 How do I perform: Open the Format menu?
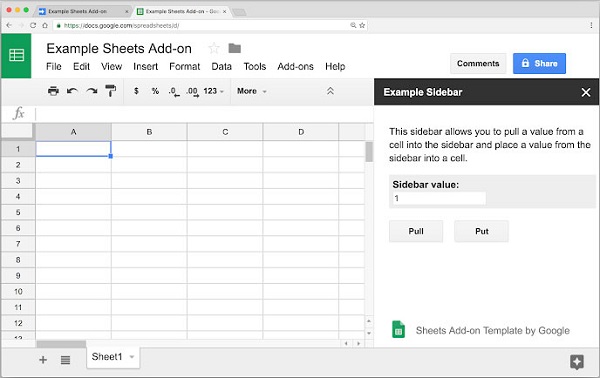[x=184, y=67]
